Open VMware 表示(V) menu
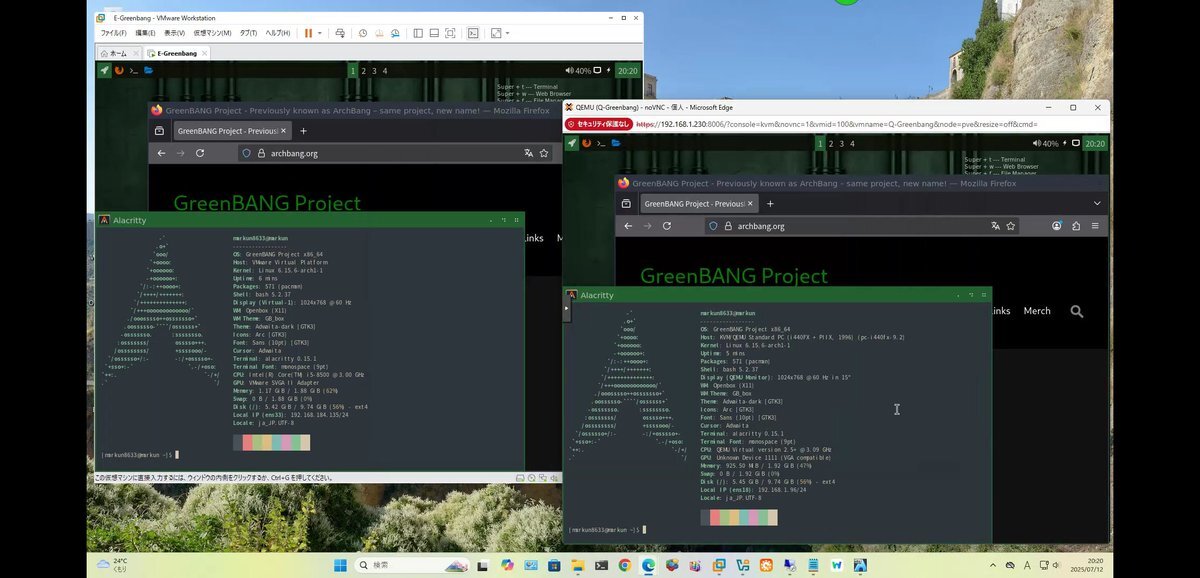The image size is (1200, 578). (x=174, y=33)
